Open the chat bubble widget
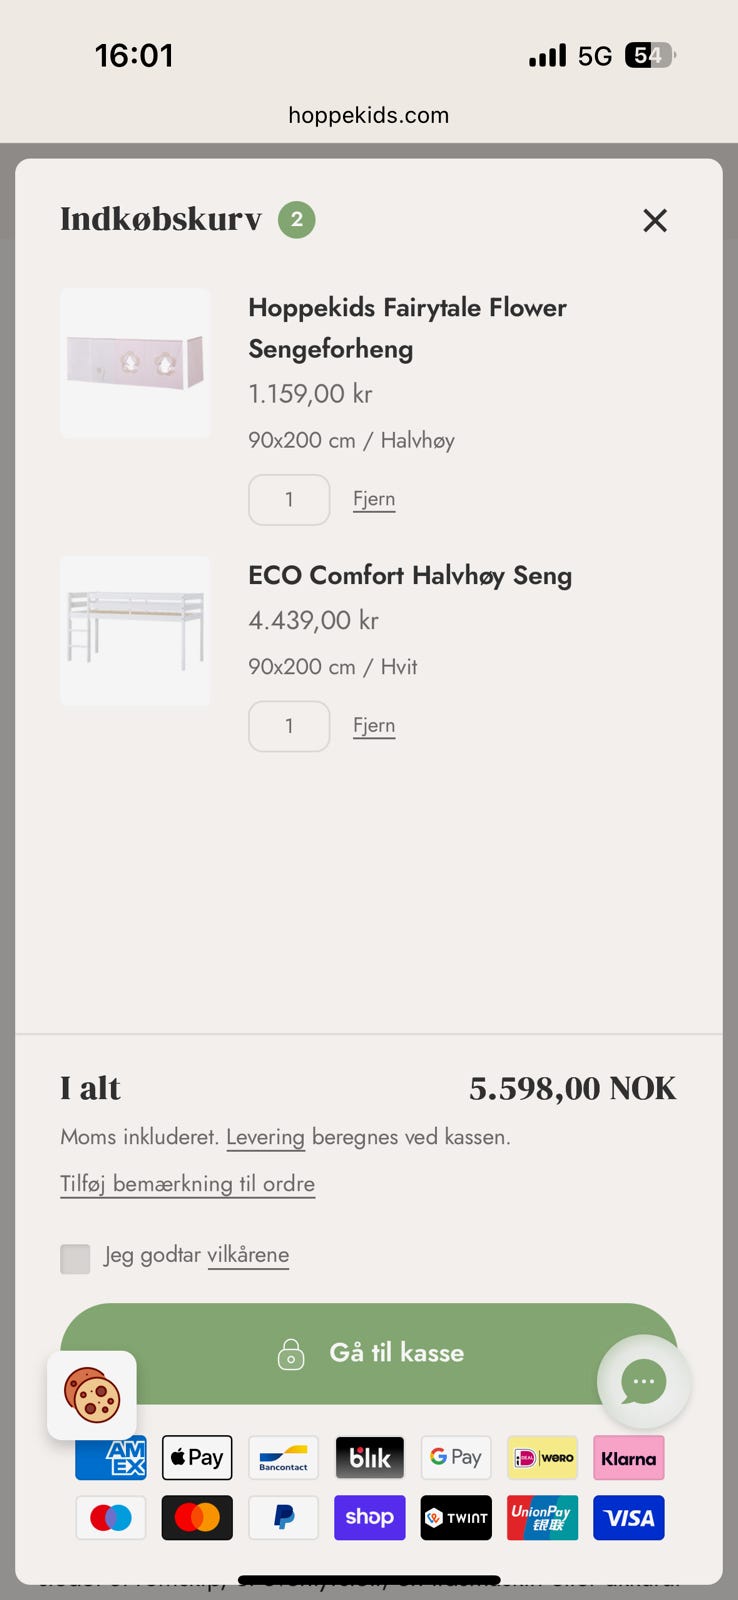 pos(643,1381)
